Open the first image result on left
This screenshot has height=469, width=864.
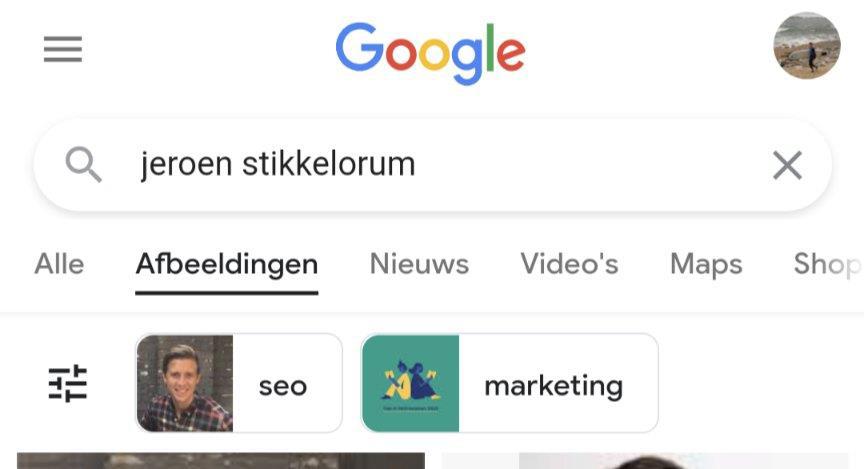(x=221, y=461)
